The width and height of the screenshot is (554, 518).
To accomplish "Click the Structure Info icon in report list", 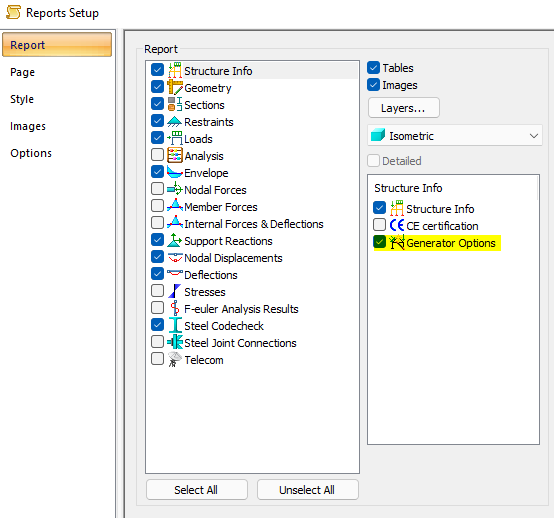I will click(175, 70).
